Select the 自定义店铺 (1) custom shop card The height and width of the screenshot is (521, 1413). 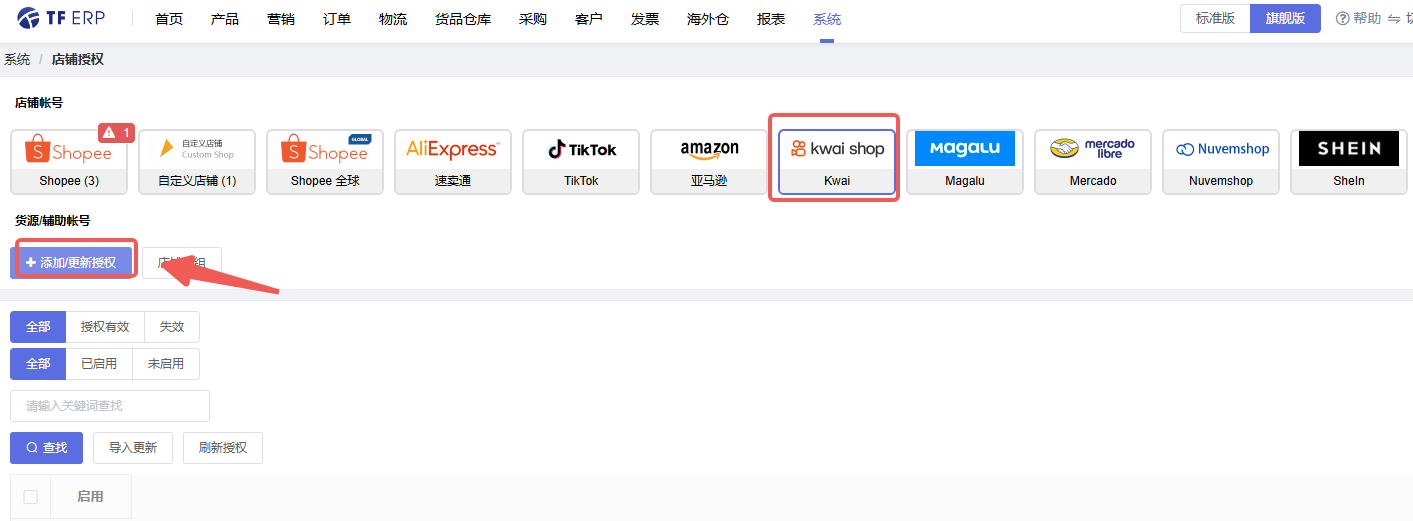(197, 162)
